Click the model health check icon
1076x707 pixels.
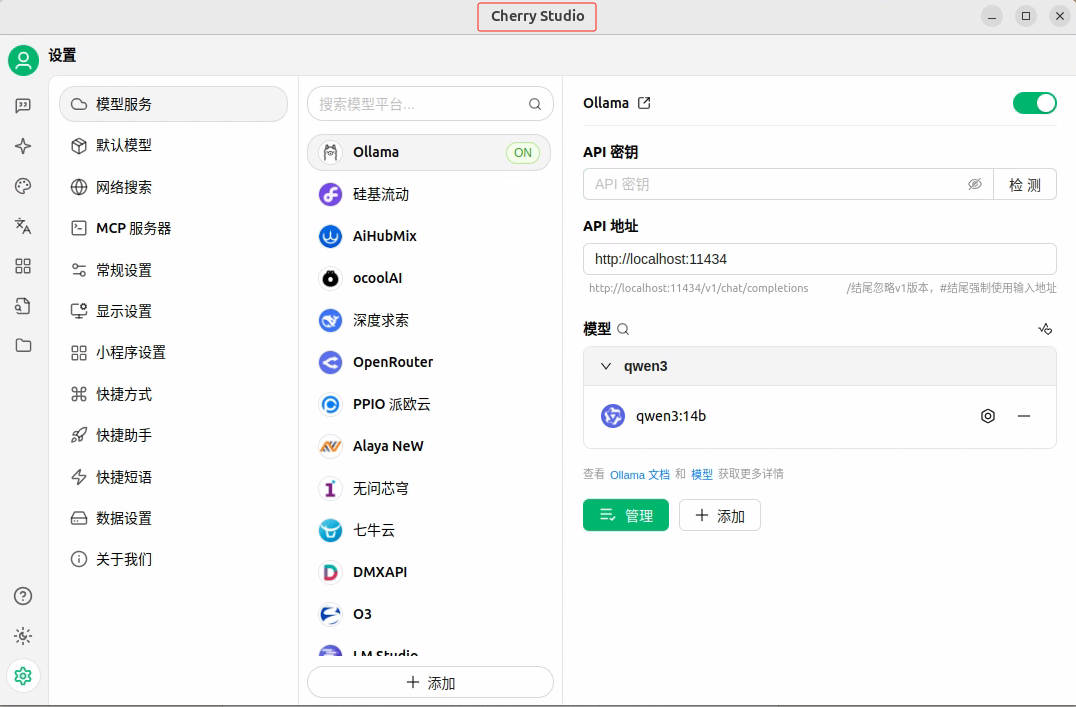click(x=1045, y=329)
